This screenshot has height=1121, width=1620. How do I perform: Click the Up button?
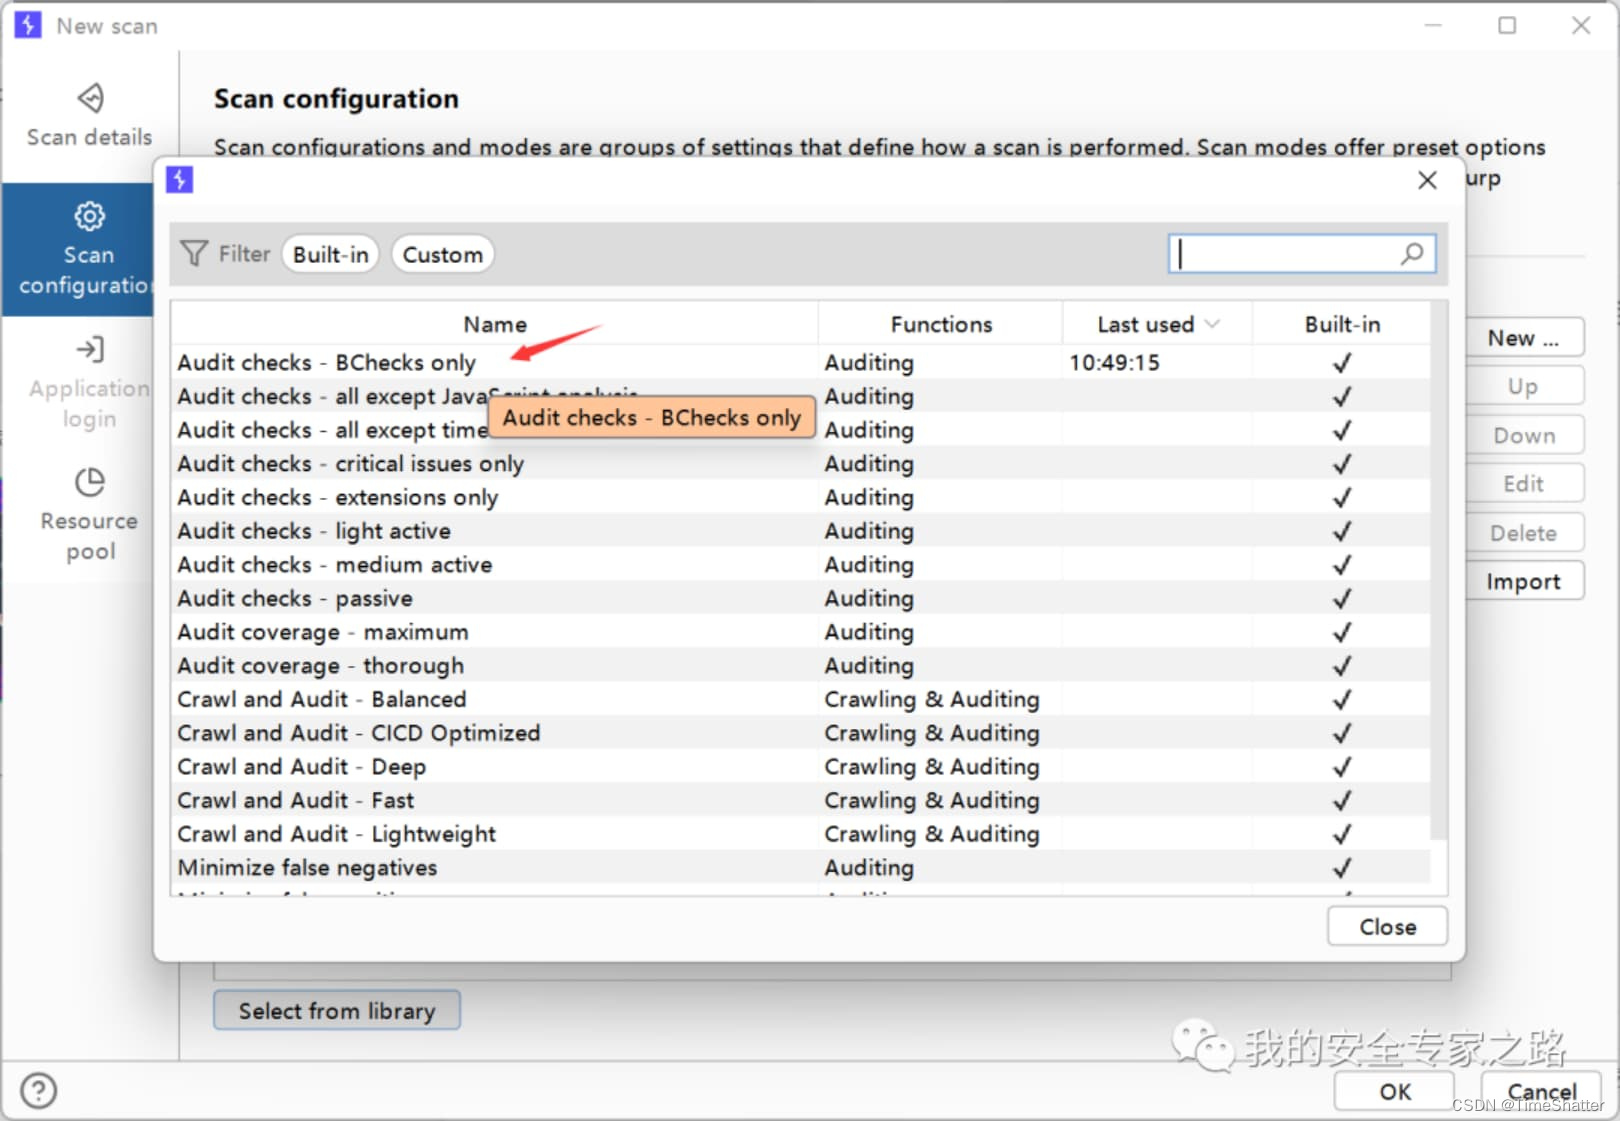(x=1523, y=386)
